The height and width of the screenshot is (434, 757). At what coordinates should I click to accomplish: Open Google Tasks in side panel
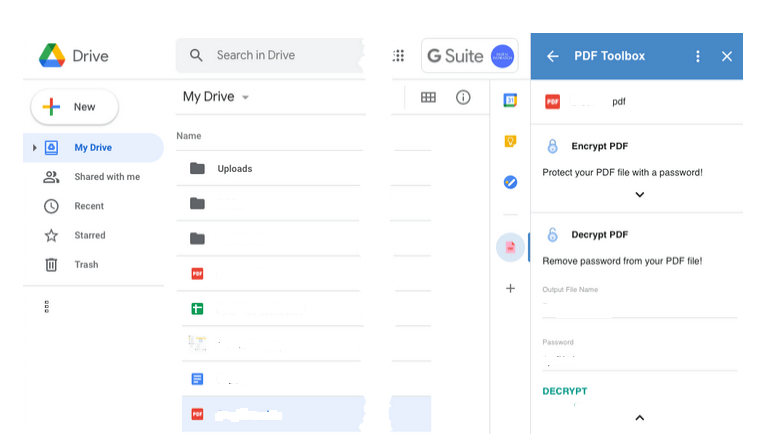click(510, 182)
